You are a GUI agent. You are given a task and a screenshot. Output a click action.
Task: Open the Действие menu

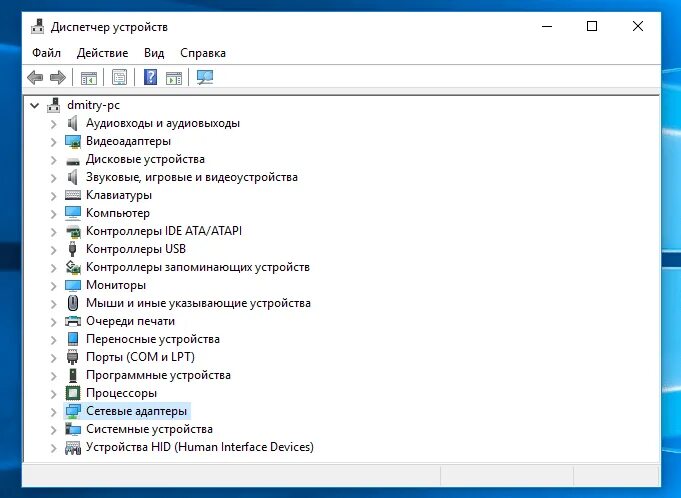(102, 53)
